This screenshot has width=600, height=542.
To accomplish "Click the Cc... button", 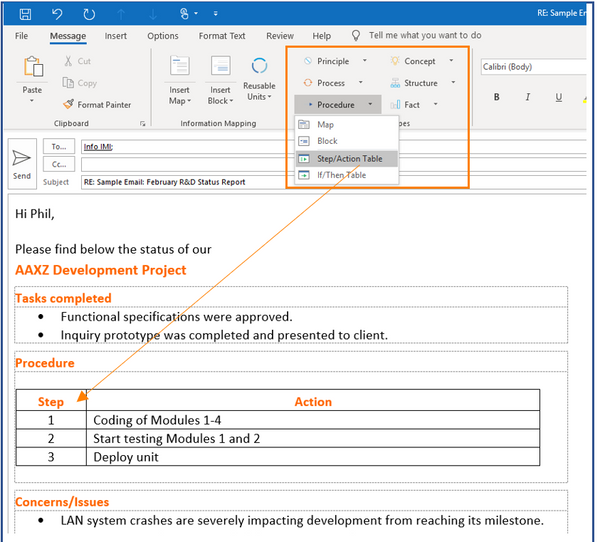I will tap(59, 164).
